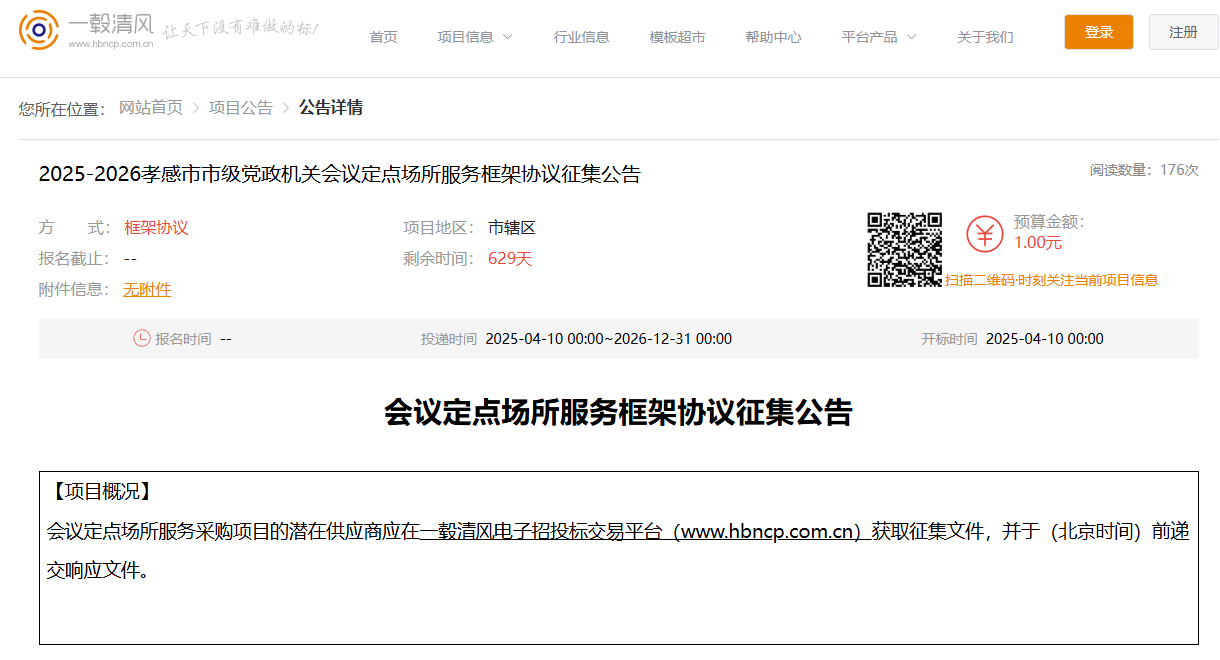
Task: Click the orange 登录 button
Action: tap(1098, 31)
